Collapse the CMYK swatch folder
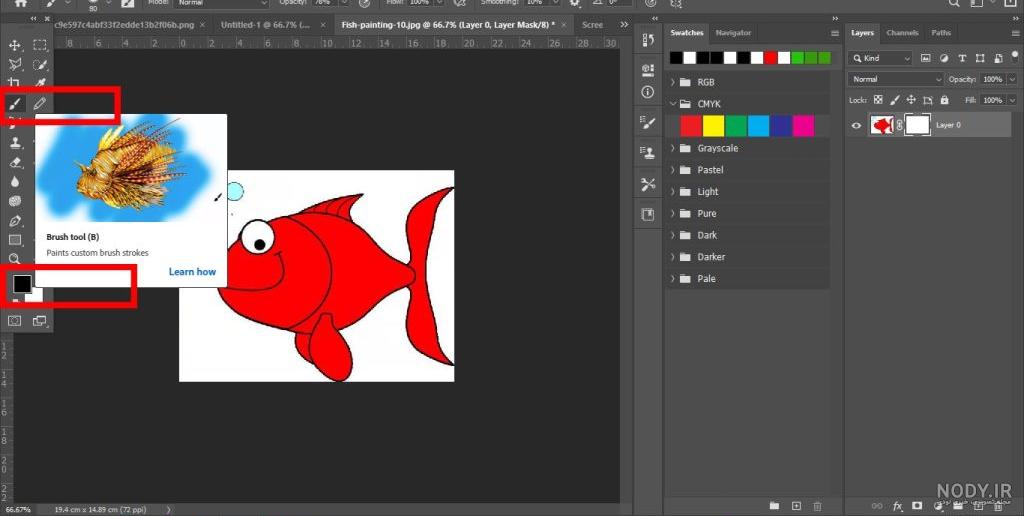 coord(673,104)
